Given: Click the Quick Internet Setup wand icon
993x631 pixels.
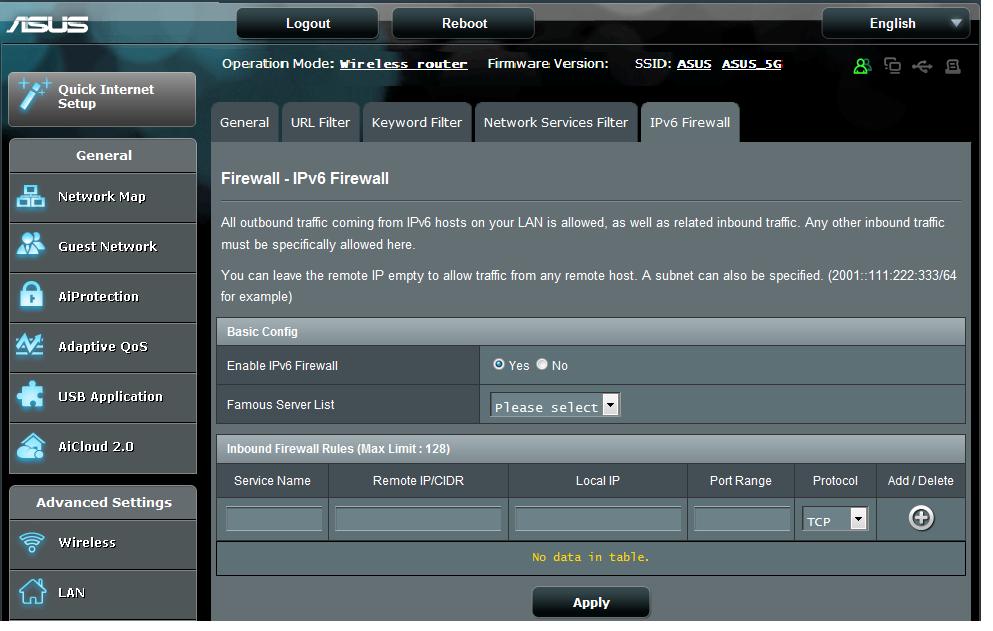Looking at the screenshot, I should click(x=33, y=96).
